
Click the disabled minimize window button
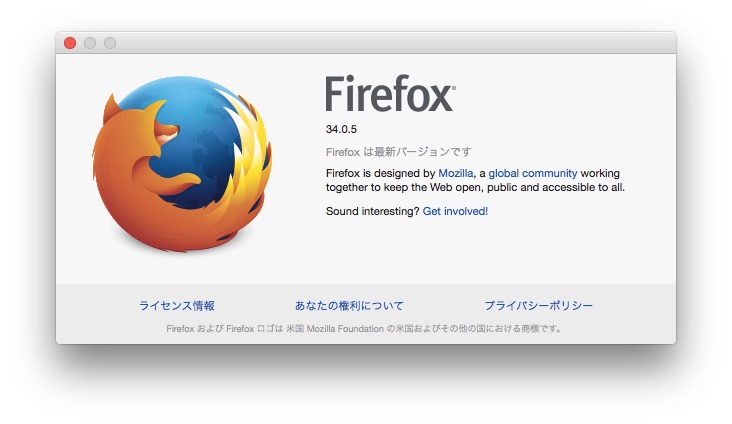point(90,43)
